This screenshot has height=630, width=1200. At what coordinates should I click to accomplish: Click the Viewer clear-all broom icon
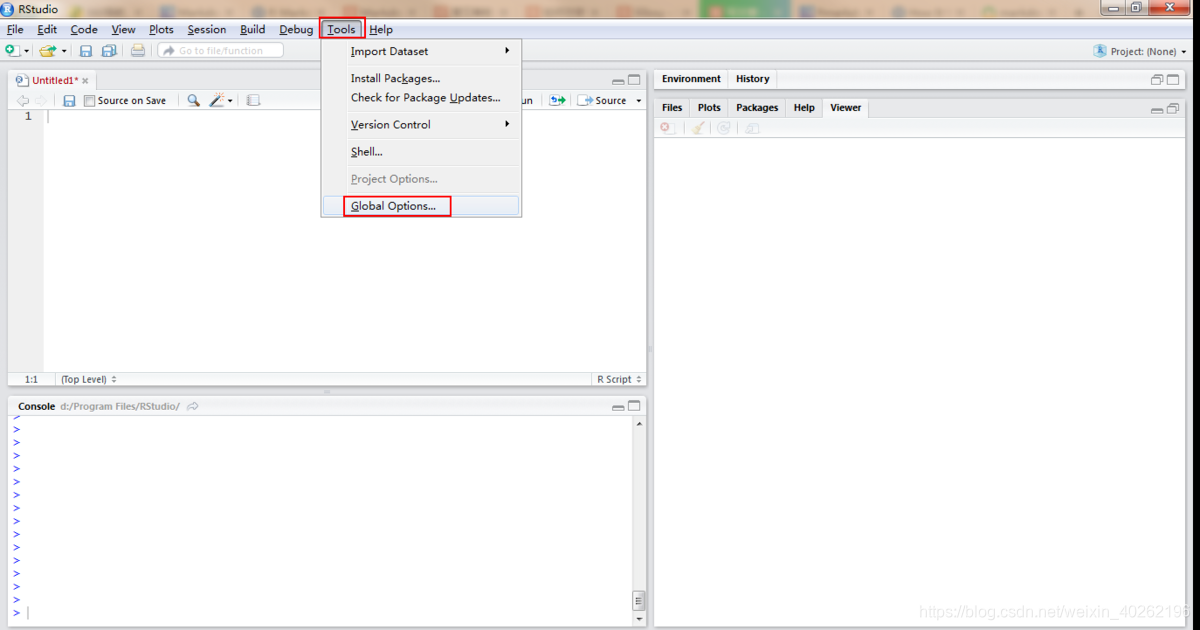click(699, 129)
